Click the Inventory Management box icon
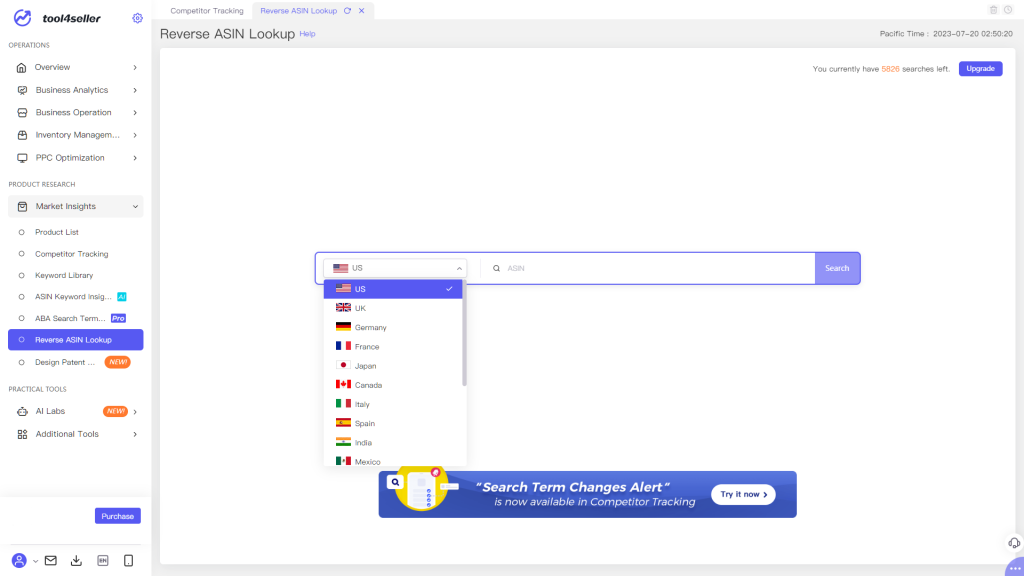Viewport: 1024px width, 576px height. [x=22, y=135]
